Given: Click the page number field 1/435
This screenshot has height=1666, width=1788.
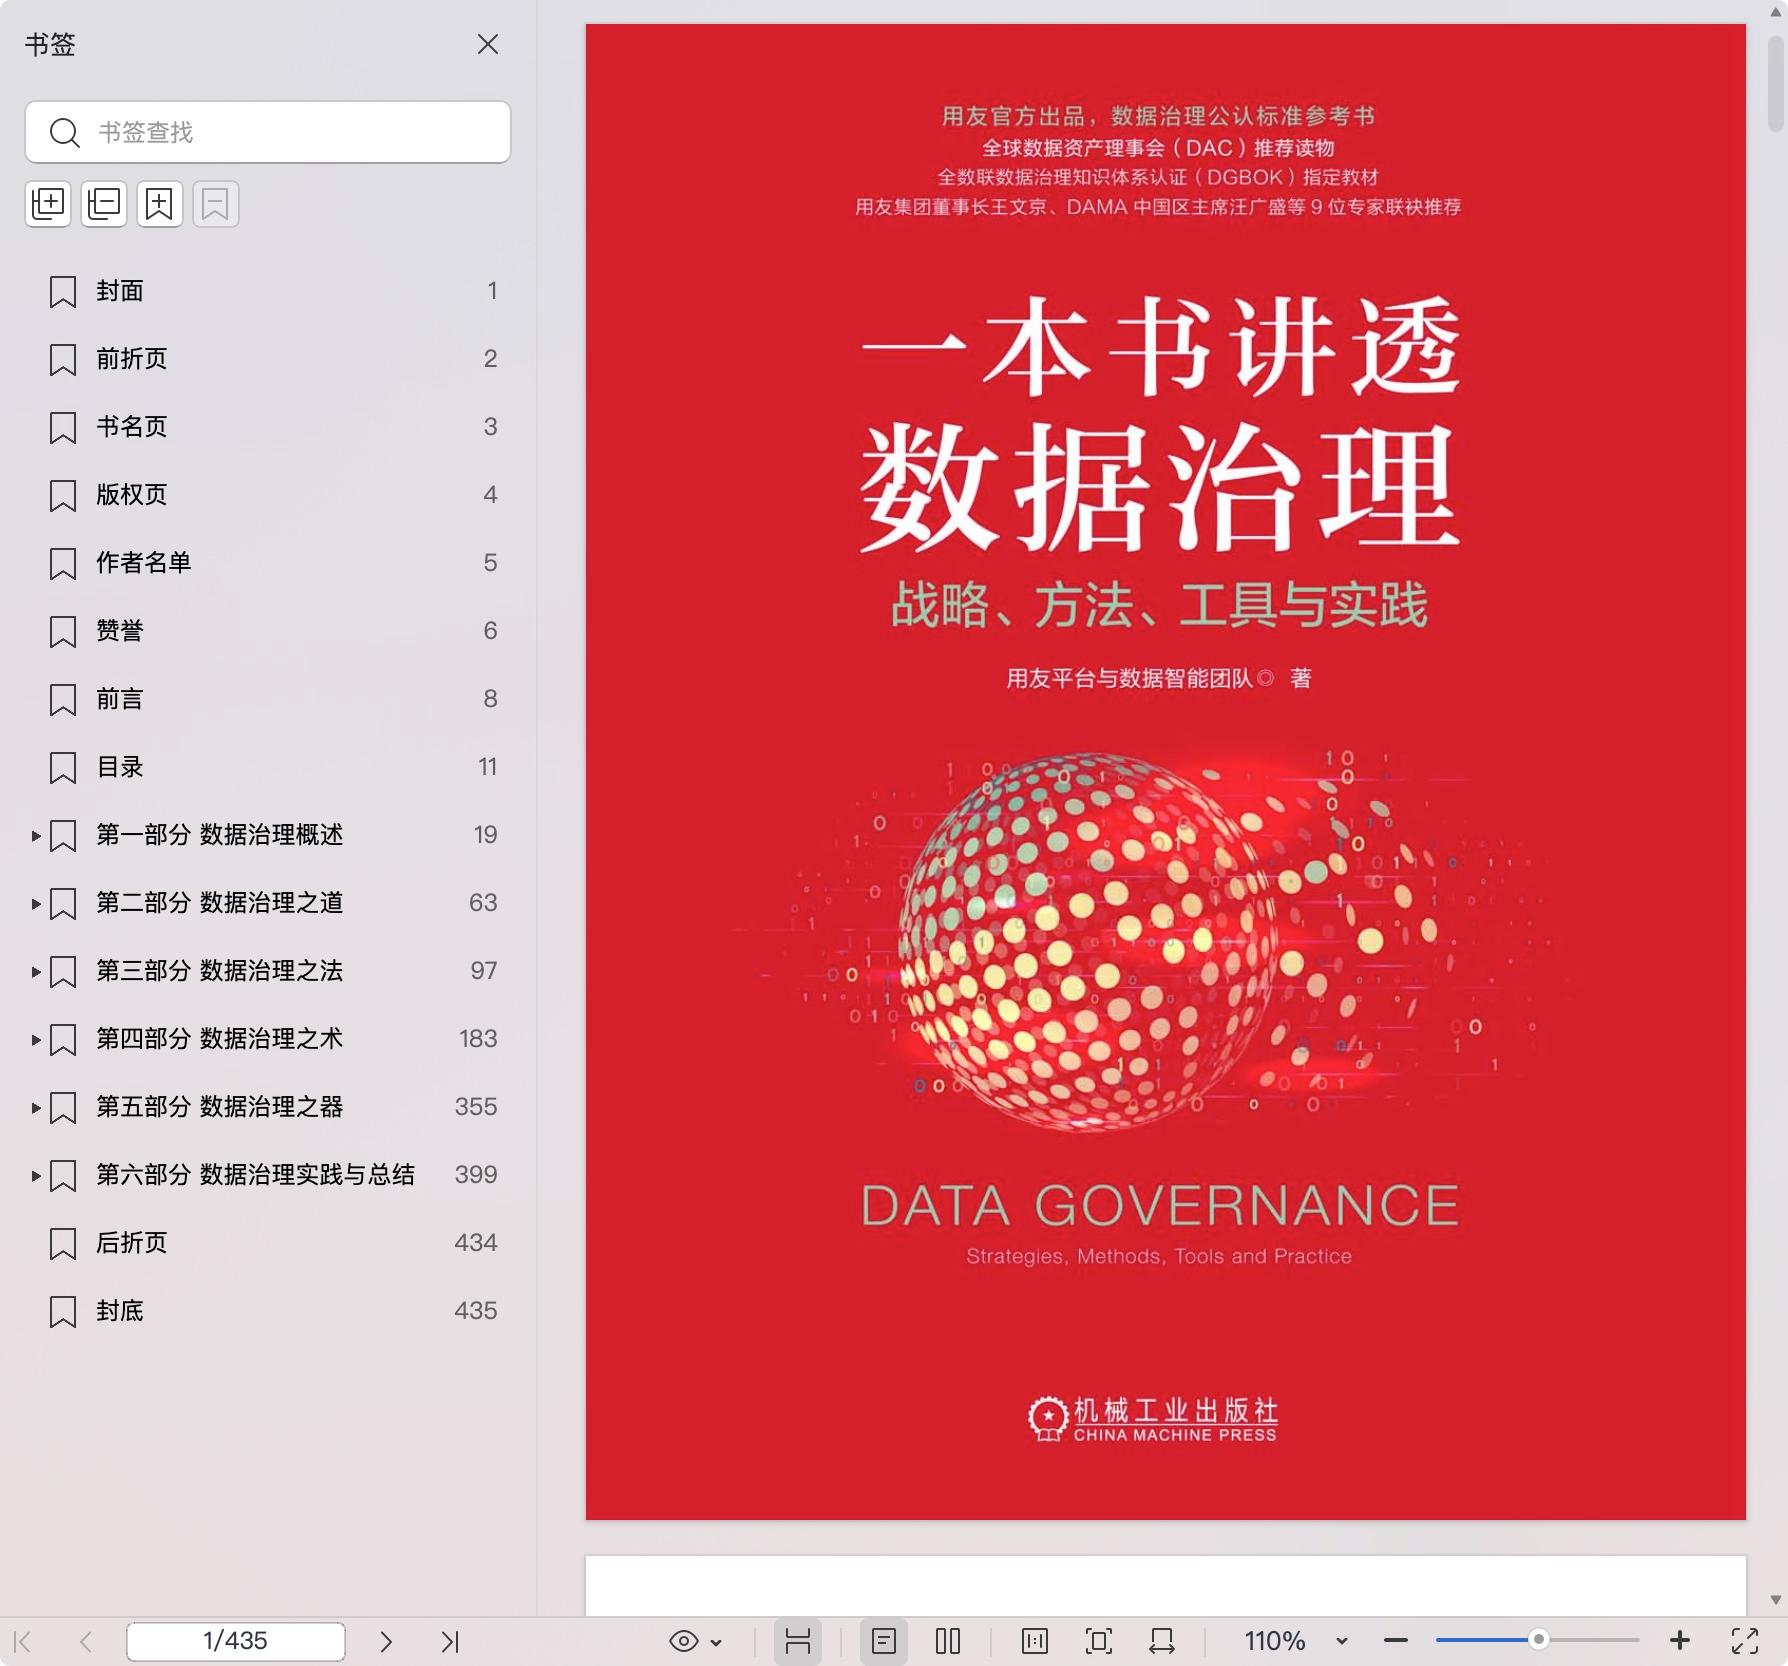Looking at the screenshot, I should click(x=236, y=1641).
